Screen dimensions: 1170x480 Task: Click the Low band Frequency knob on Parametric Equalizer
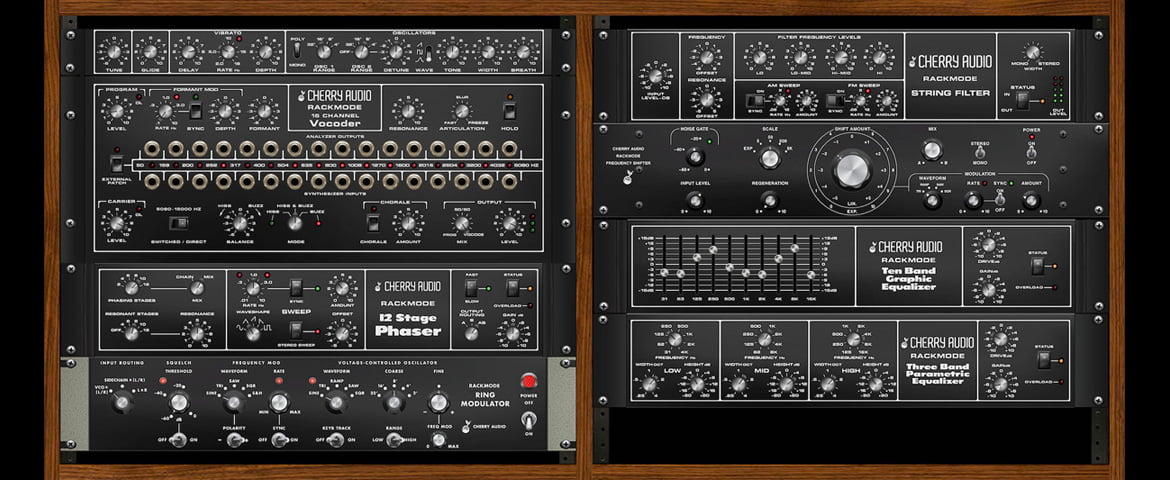pos(675,340)
